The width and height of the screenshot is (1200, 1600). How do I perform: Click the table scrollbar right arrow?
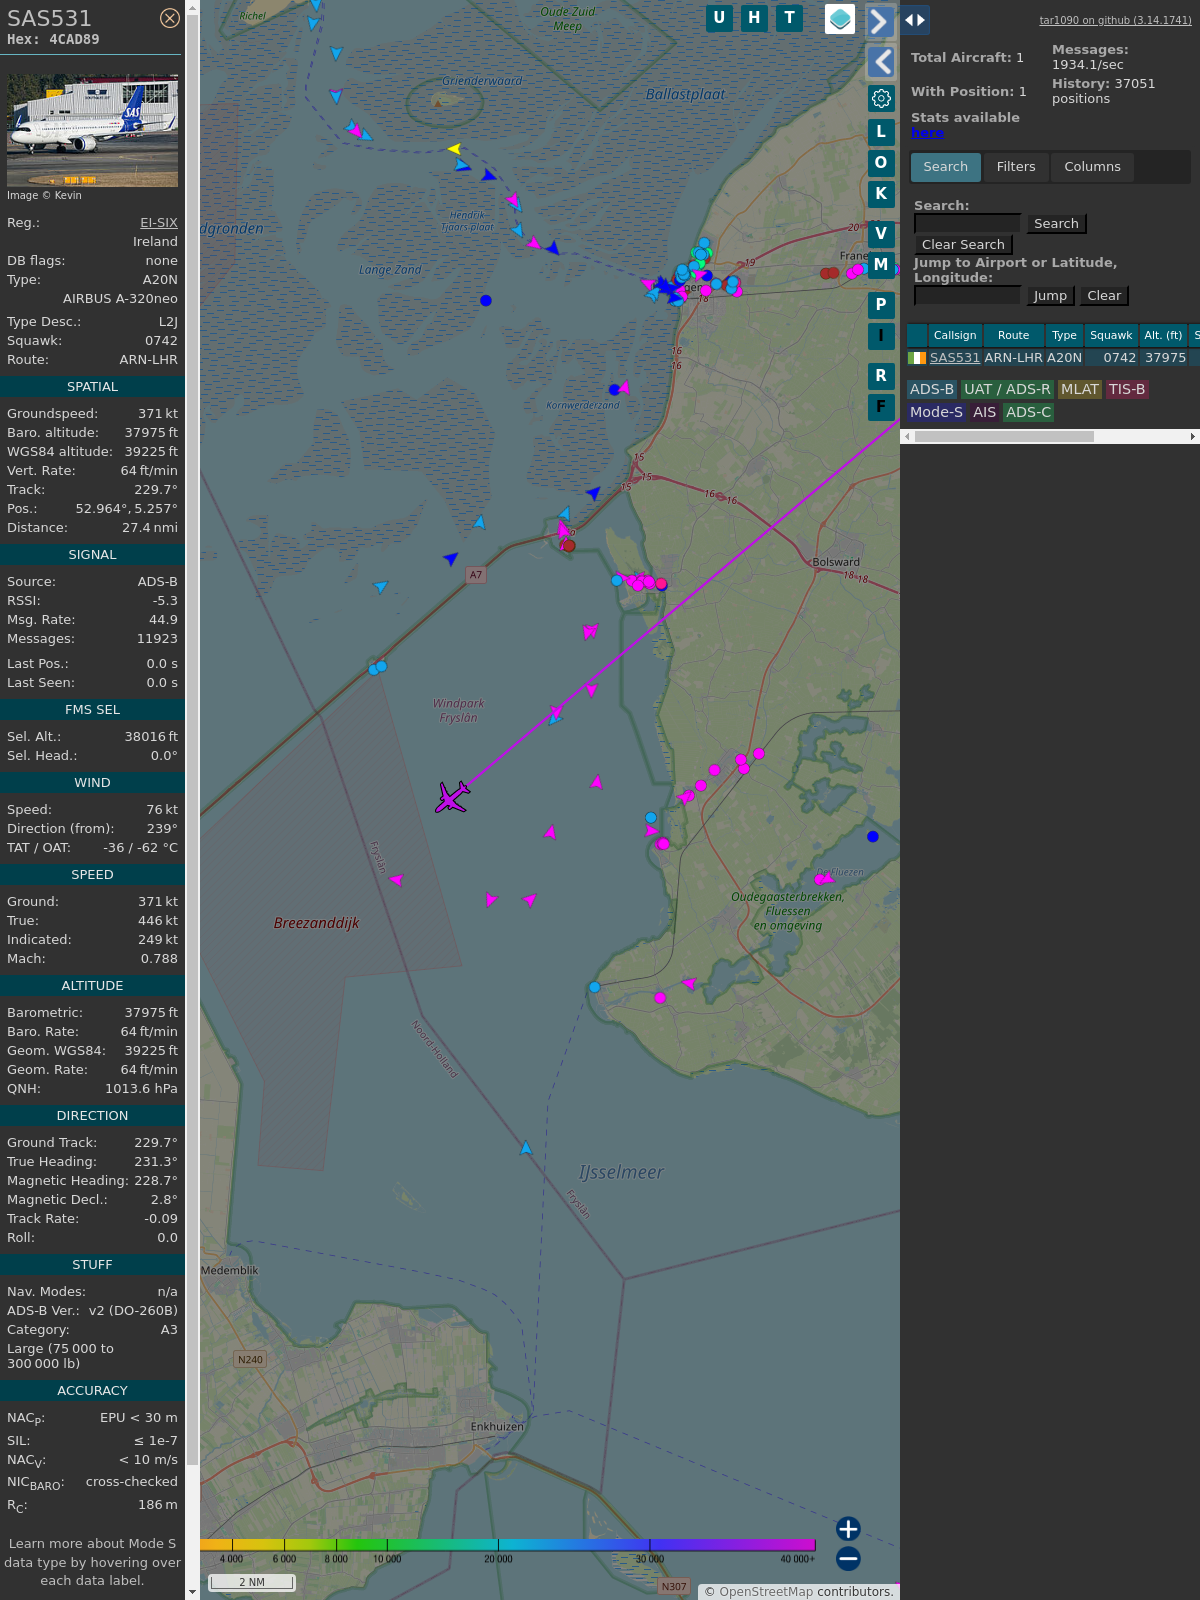tap(1193, 437)
